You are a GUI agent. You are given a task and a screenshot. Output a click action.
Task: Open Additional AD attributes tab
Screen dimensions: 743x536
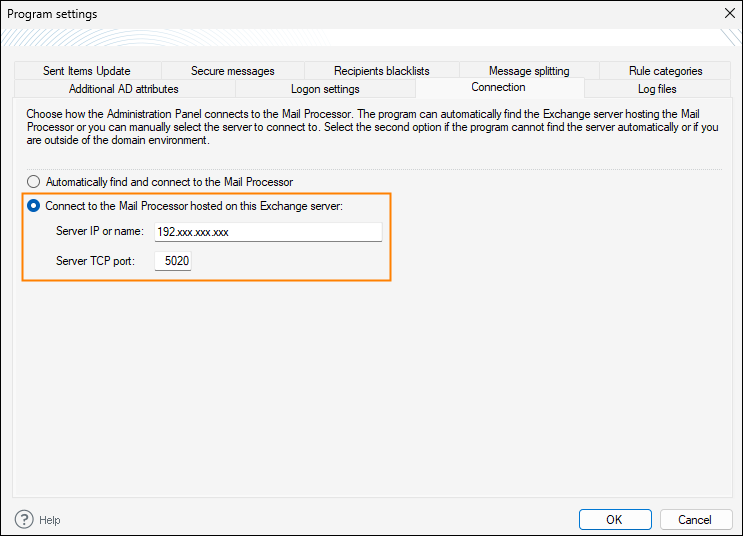coord(124,89)
